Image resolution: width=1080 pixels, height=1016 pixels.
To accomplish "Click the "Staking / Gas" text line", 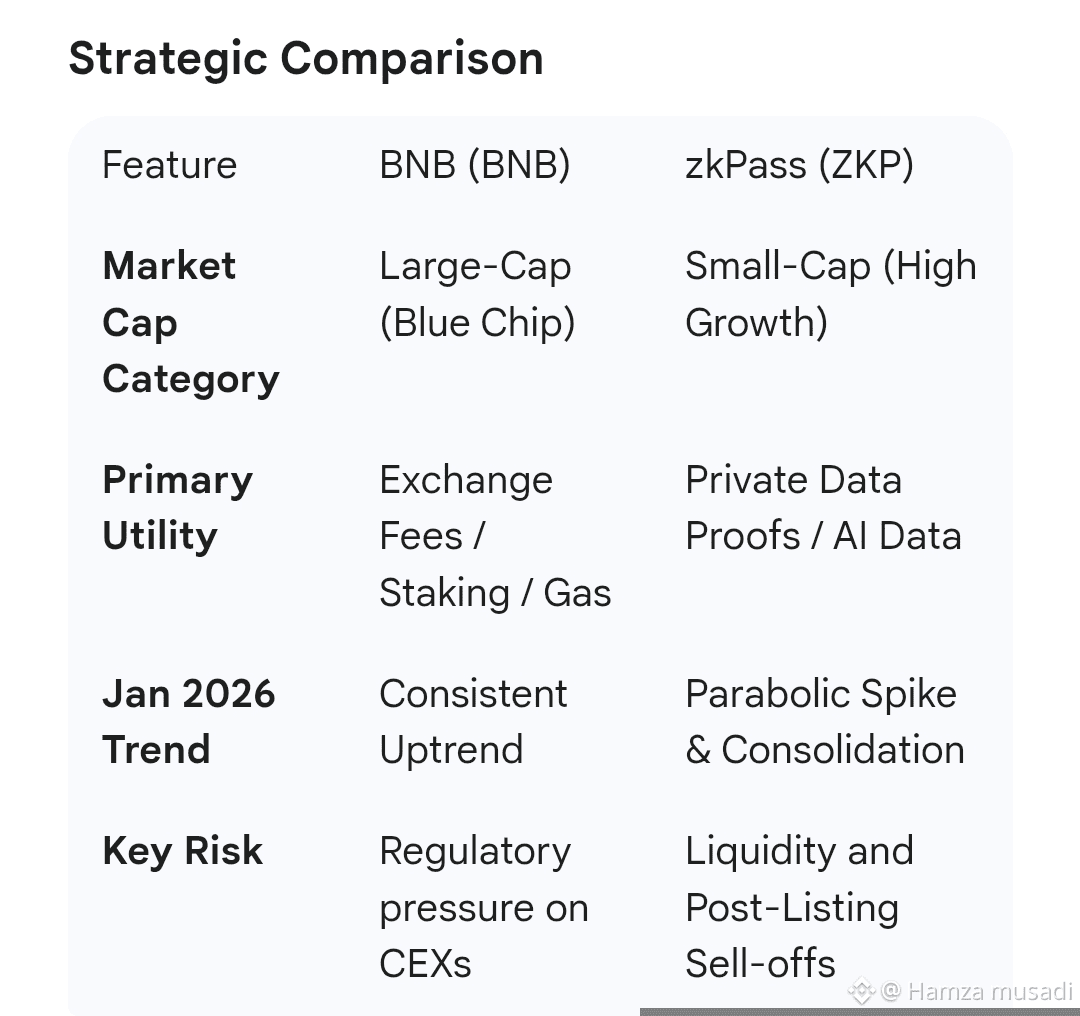I will point(495,593).
